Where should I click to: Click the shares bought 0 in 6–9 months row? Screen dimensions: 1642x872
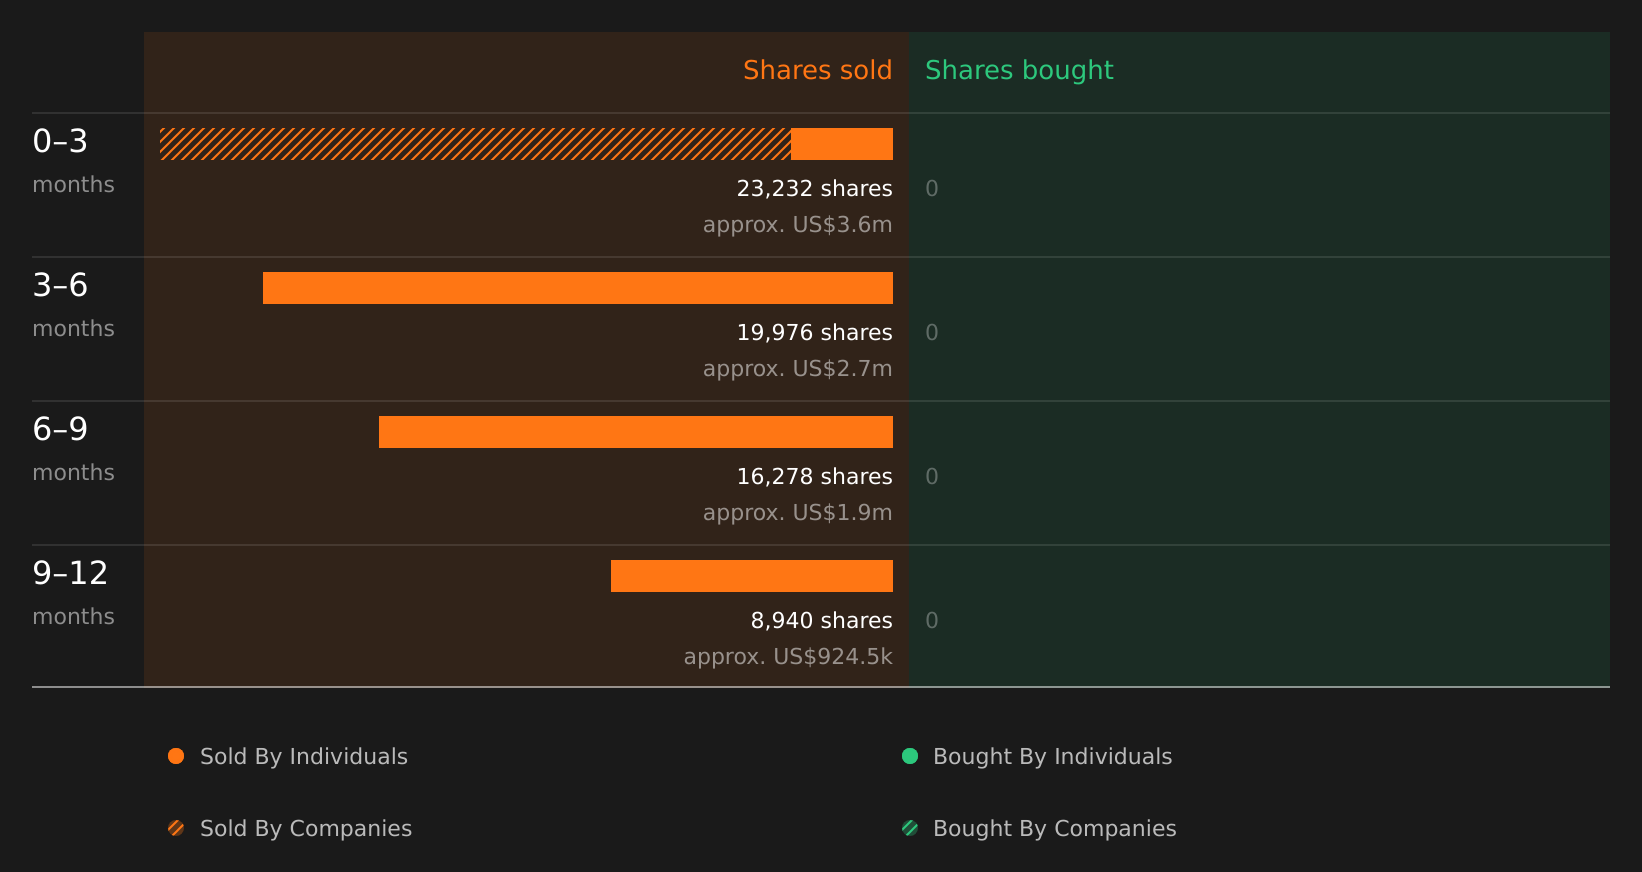(932, 477)
